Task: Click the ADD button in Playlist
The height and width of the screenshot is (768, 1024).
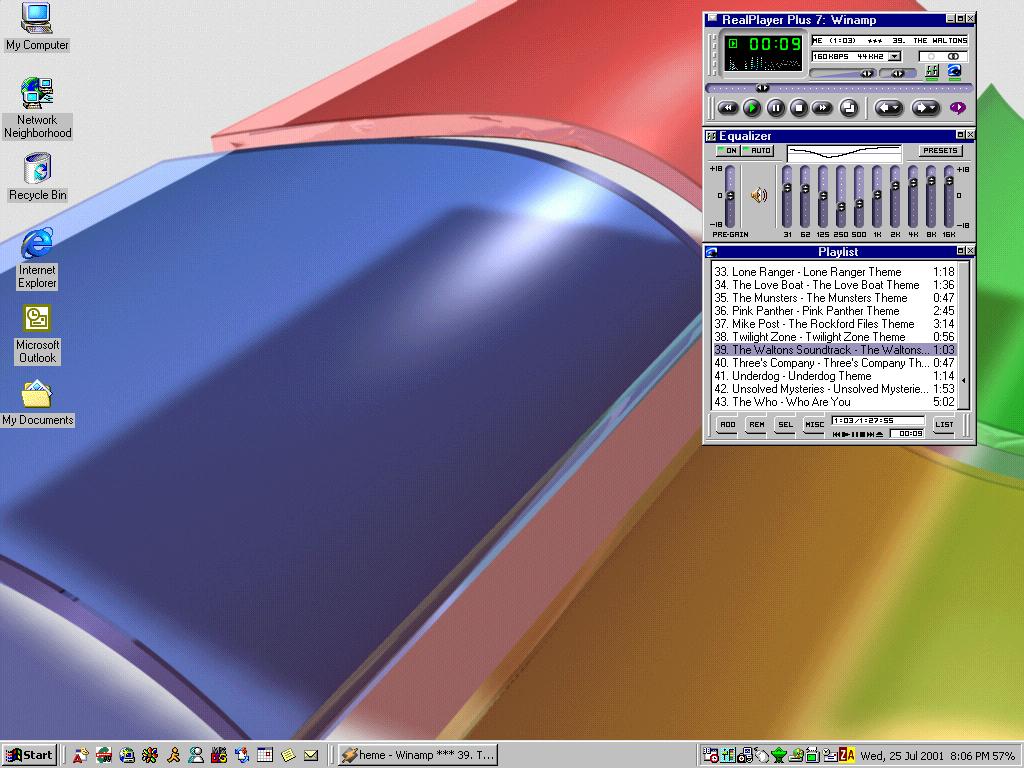Action: point(727,425)
